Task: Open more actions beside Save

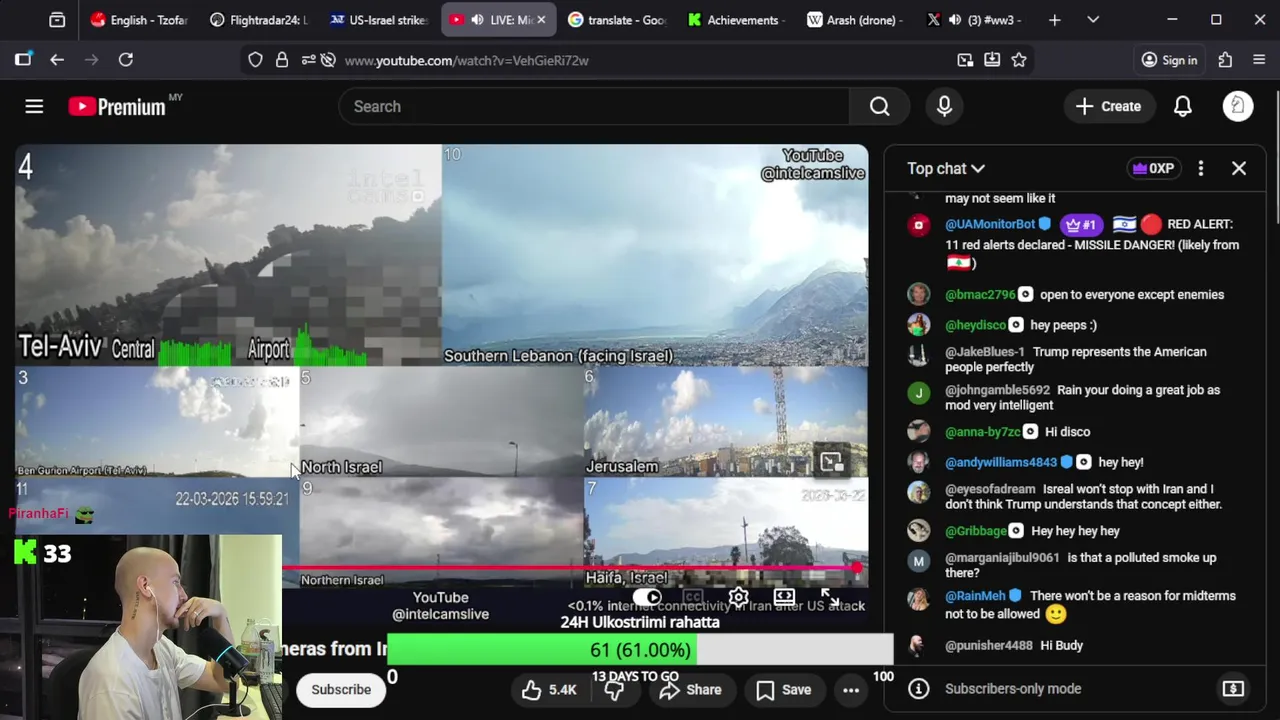Action: 851,690
